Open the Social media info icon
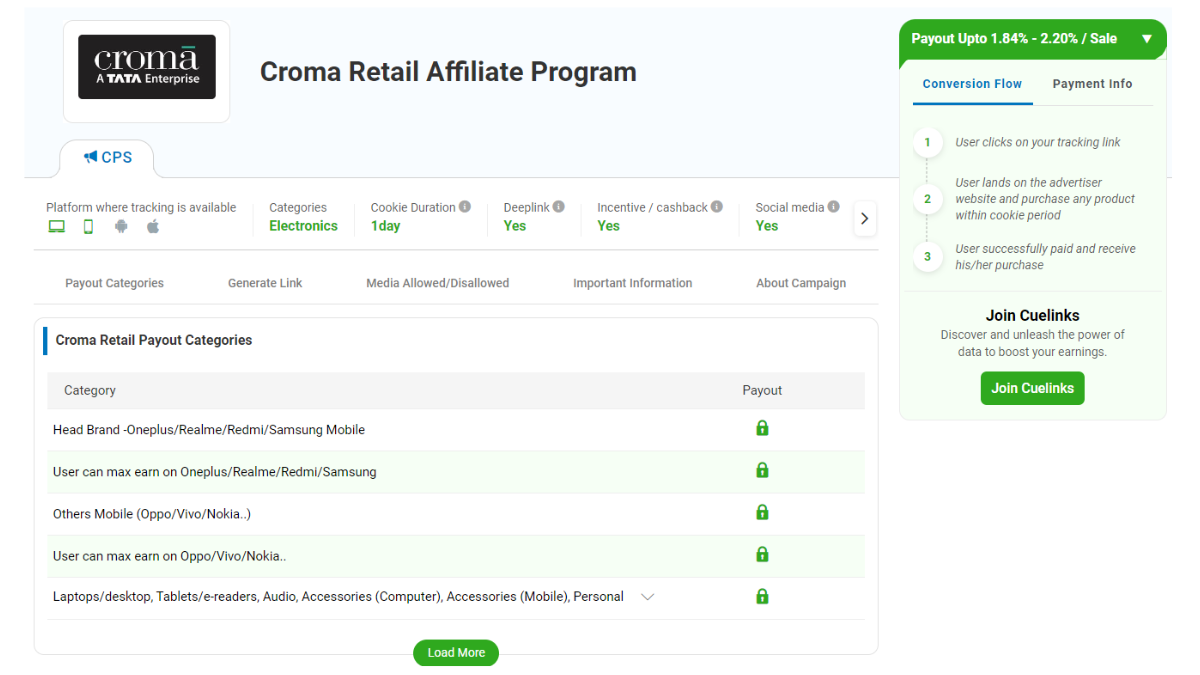 tap(833, 205)
